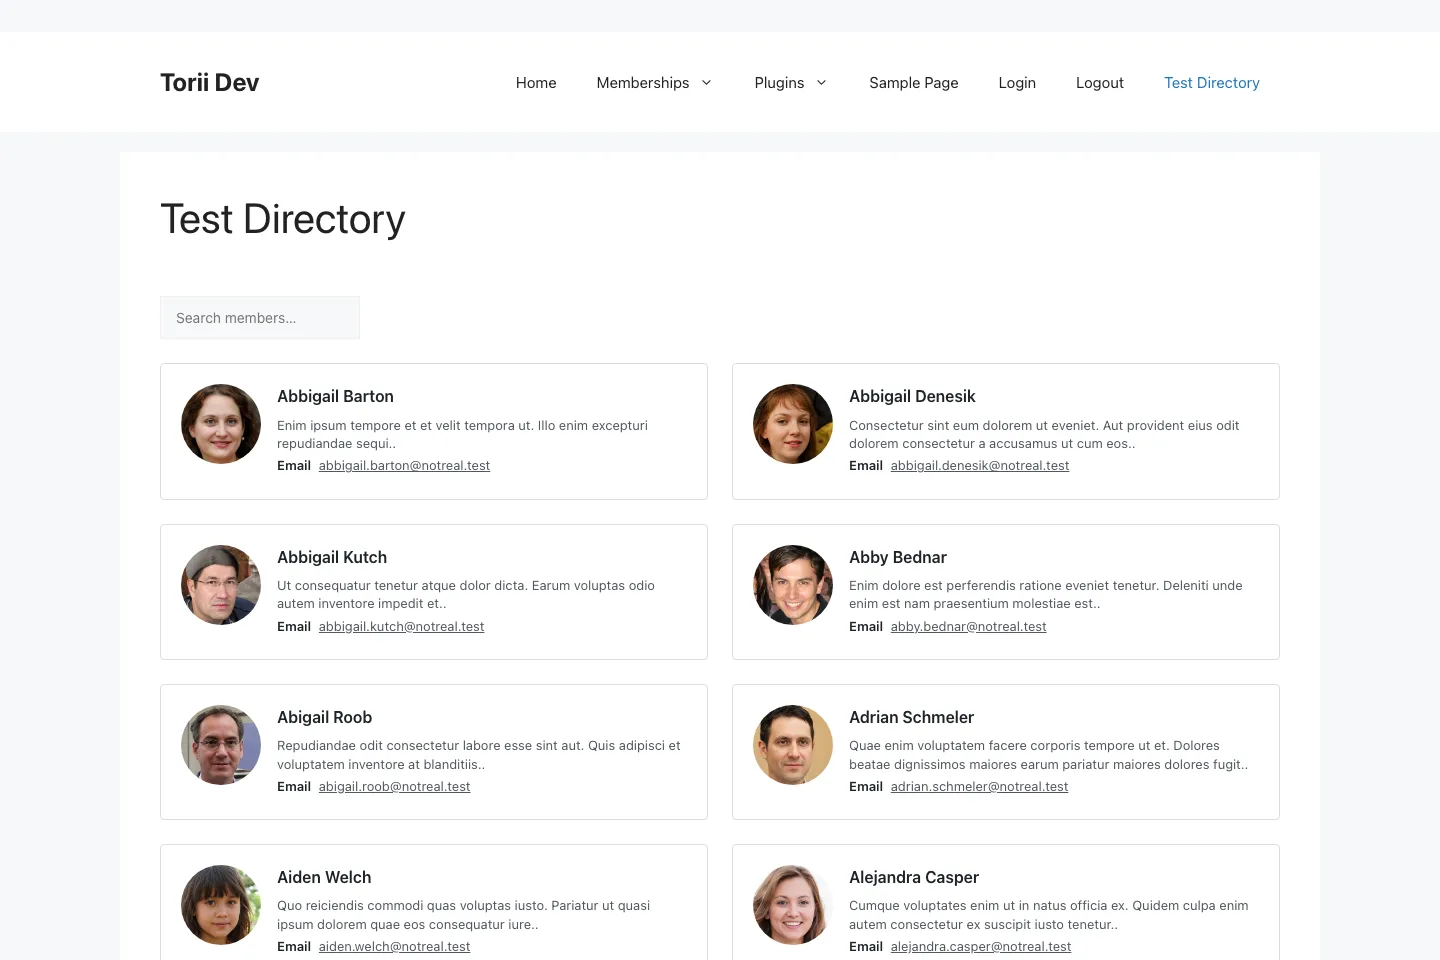Click the Test Directory page heading
Screen dimensions: 1440x960
pyautogui.click(x=283, y=219)
